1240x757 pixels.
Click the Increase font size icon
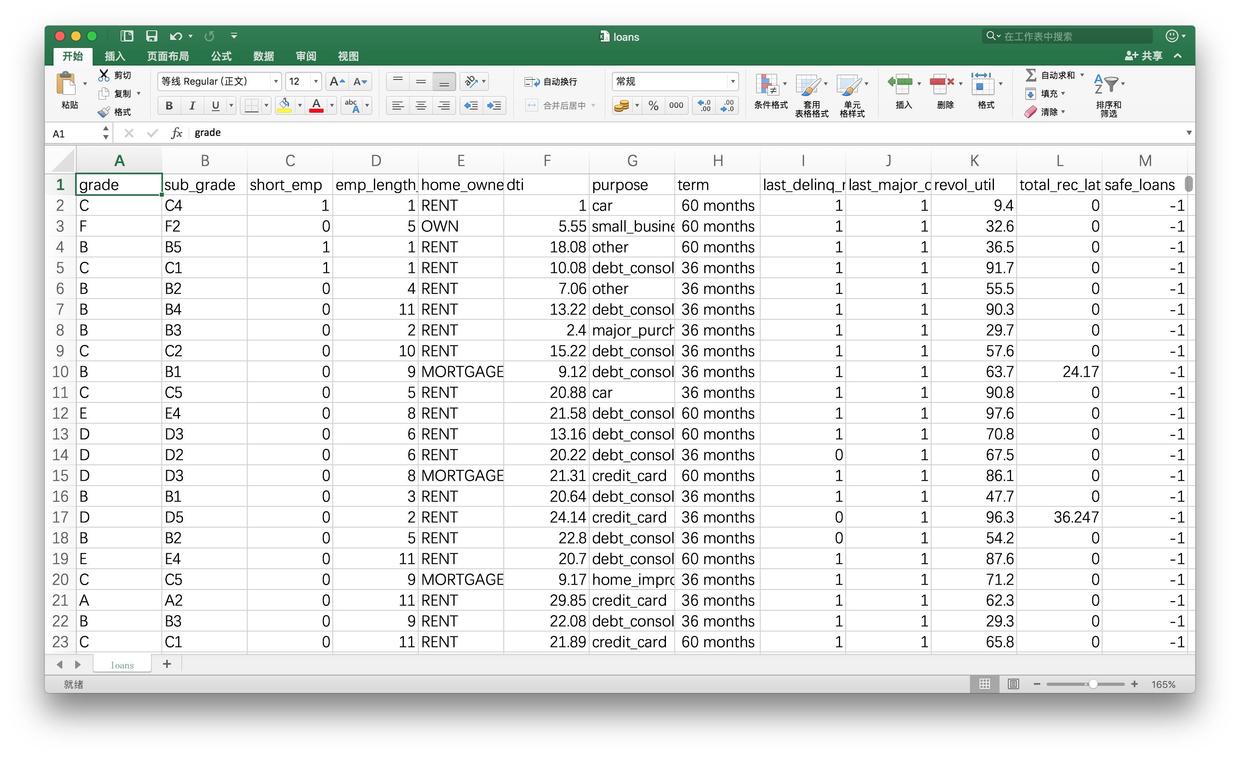[337, 82]
